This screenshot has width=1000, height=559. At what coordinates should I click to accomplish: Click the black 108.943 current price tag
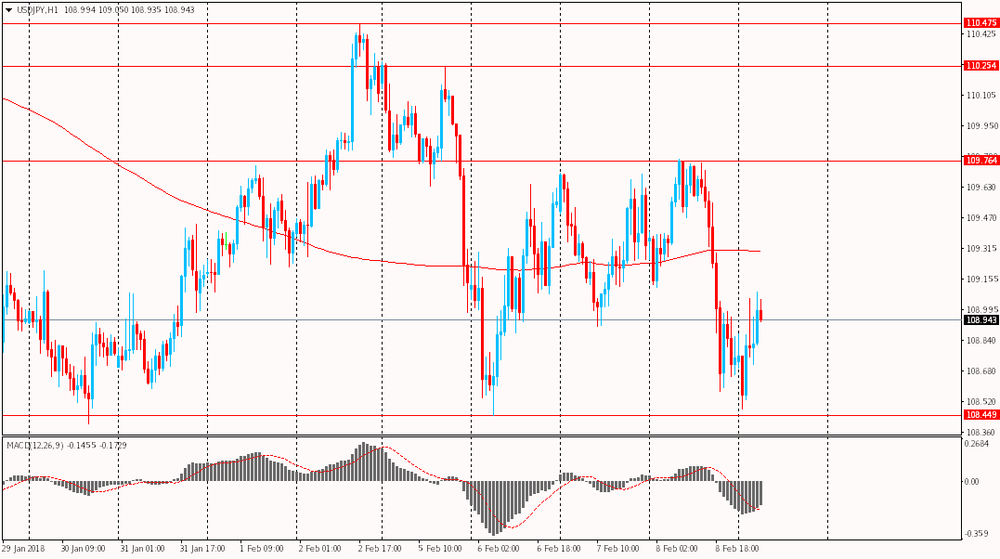click(981, 320)
